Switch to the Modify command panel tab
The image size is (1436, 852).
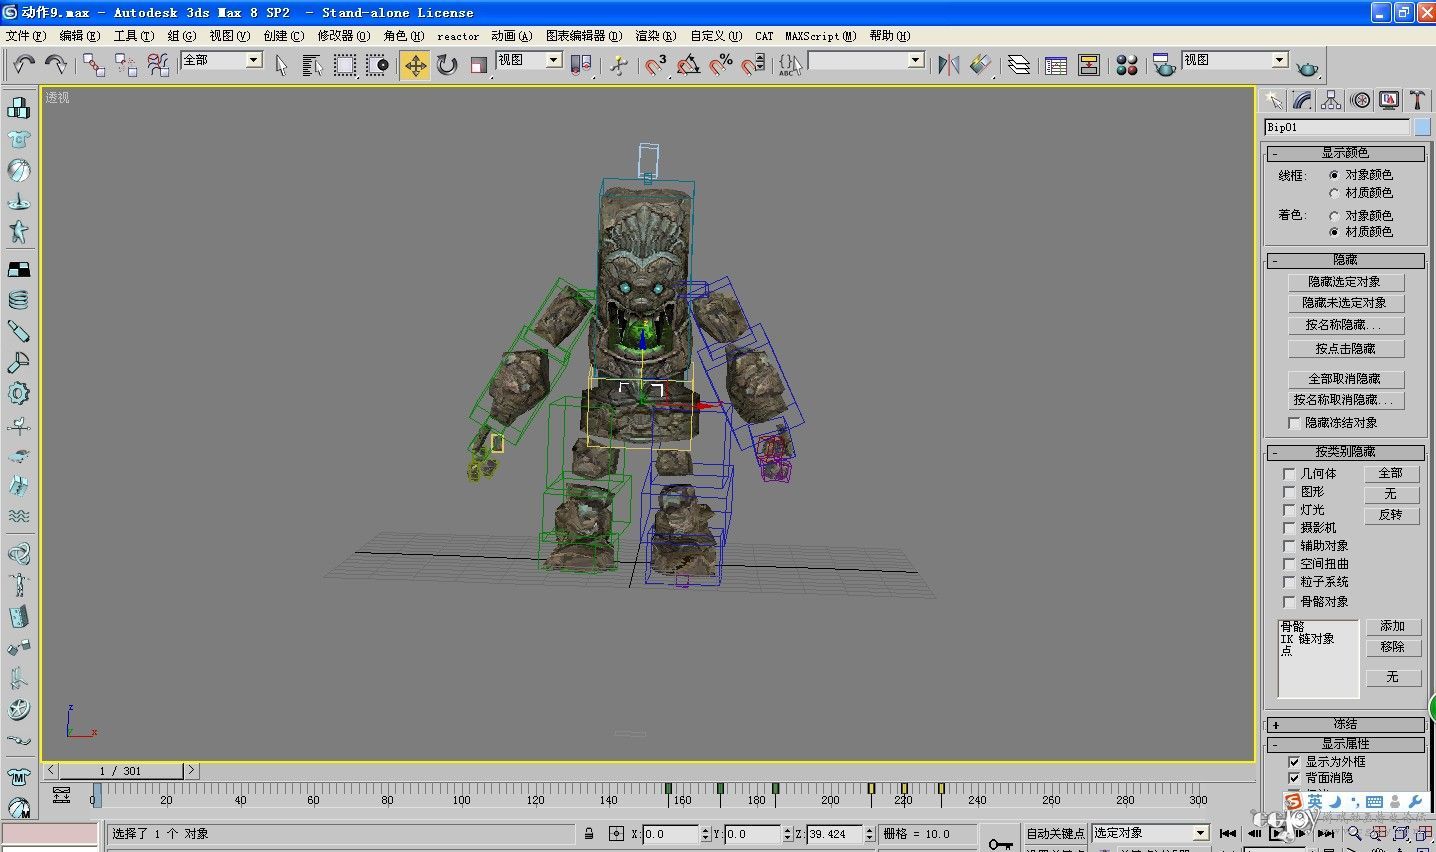(1302, 100)
